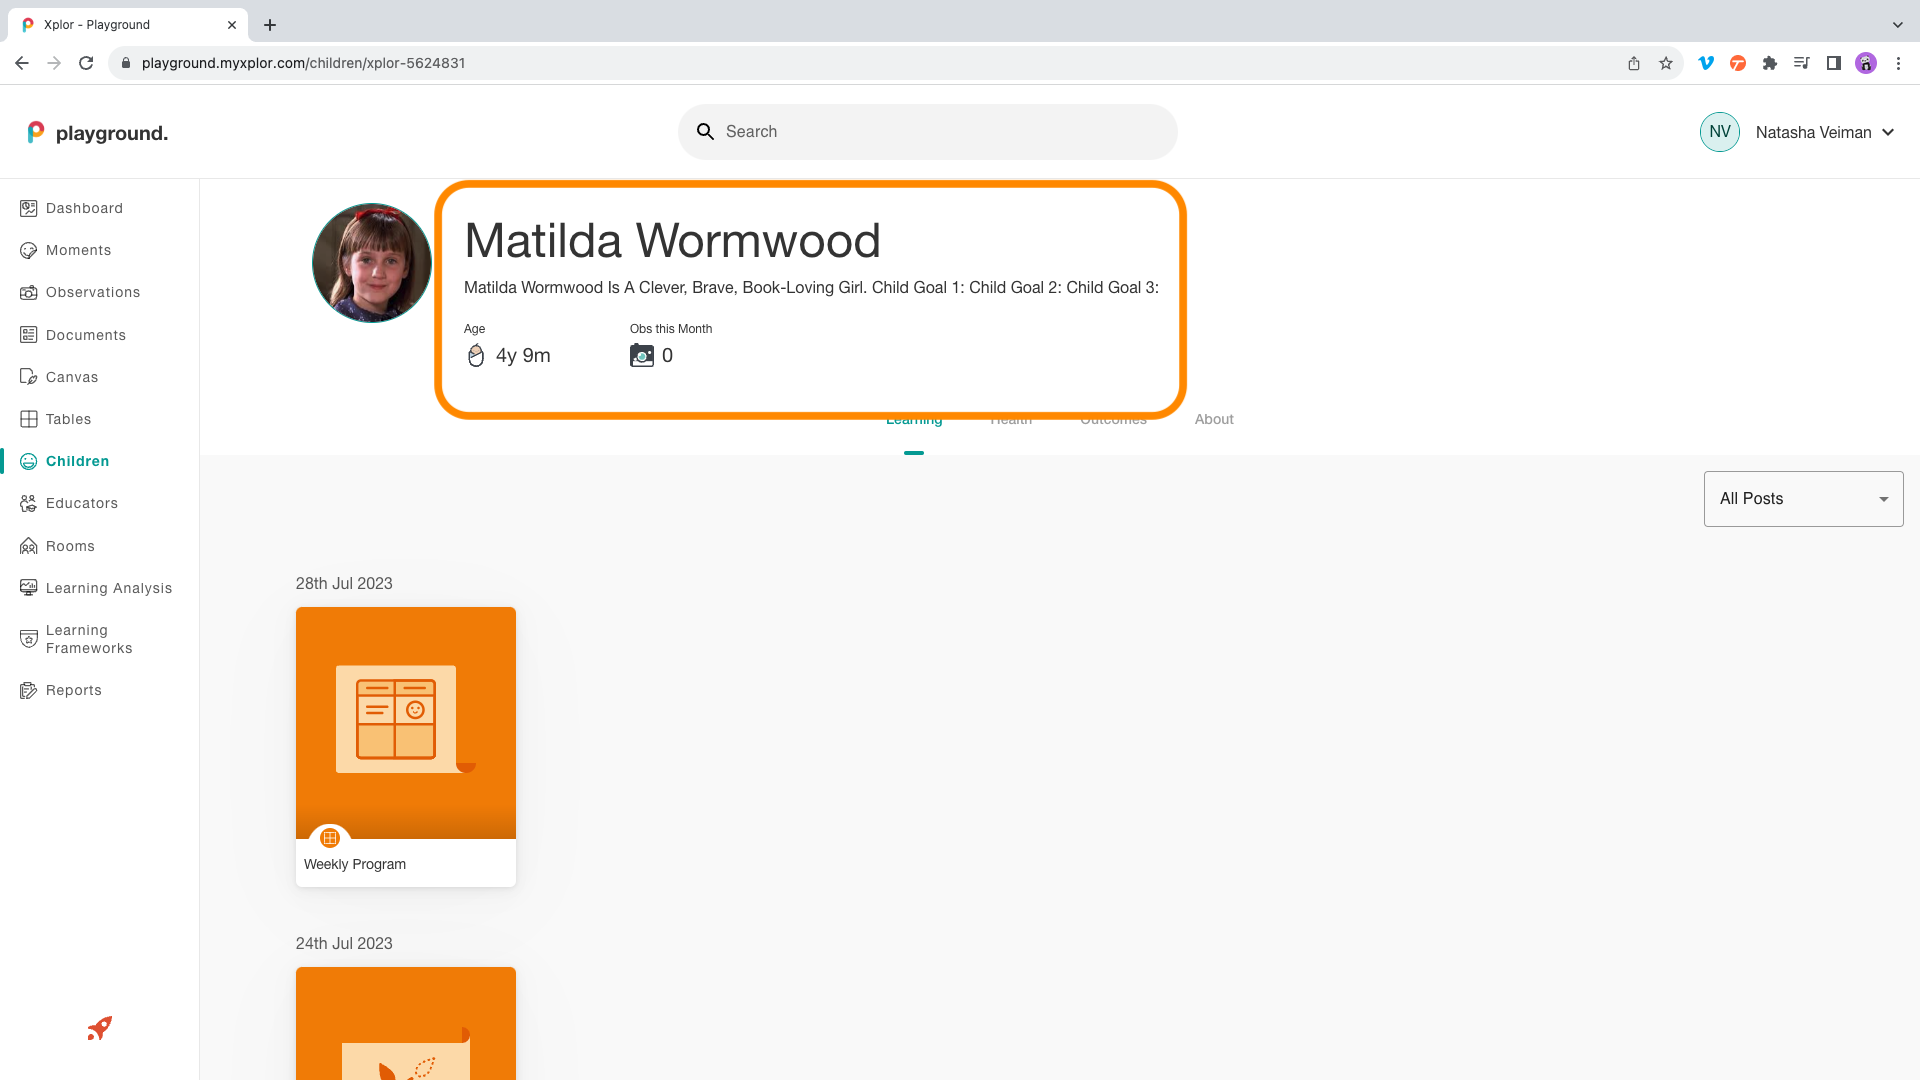Click the Learning Analysis icon

click(x=29, y=588)
